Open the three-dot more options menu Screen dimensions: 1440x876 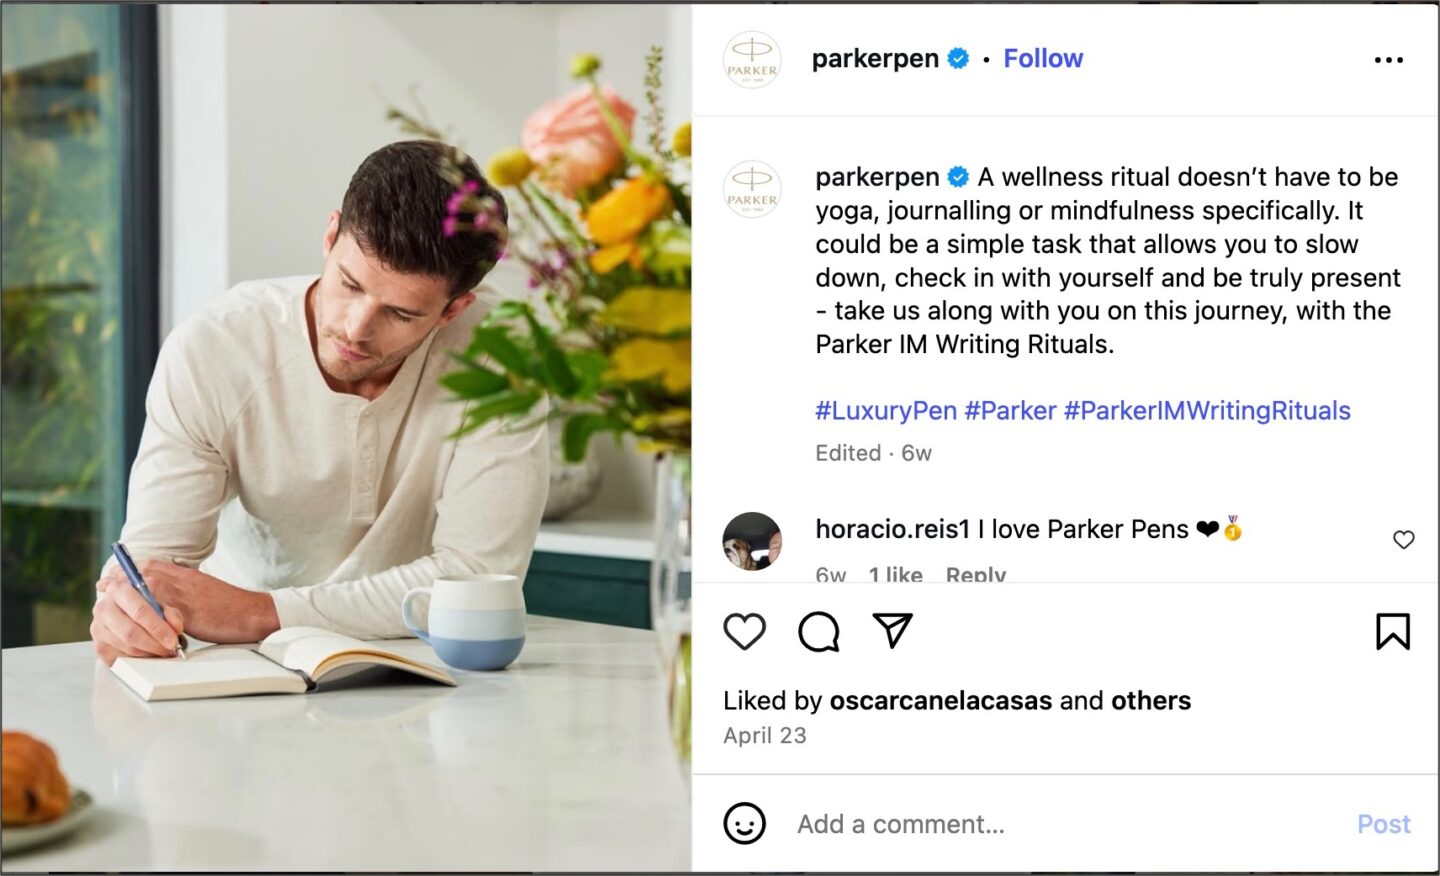click(x=1388, y=60)
